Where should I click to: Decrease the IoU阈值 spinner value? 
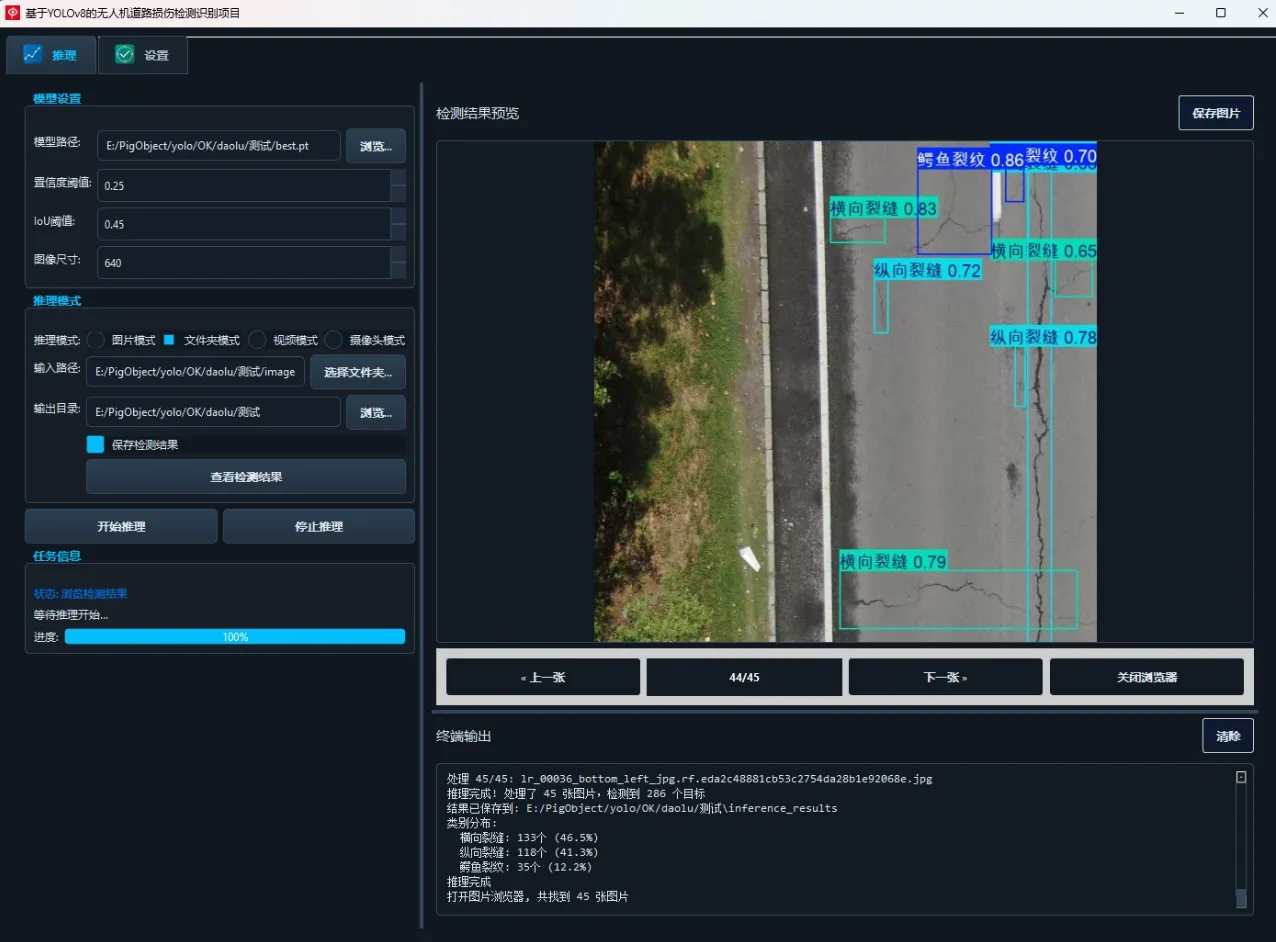[398, 232]
